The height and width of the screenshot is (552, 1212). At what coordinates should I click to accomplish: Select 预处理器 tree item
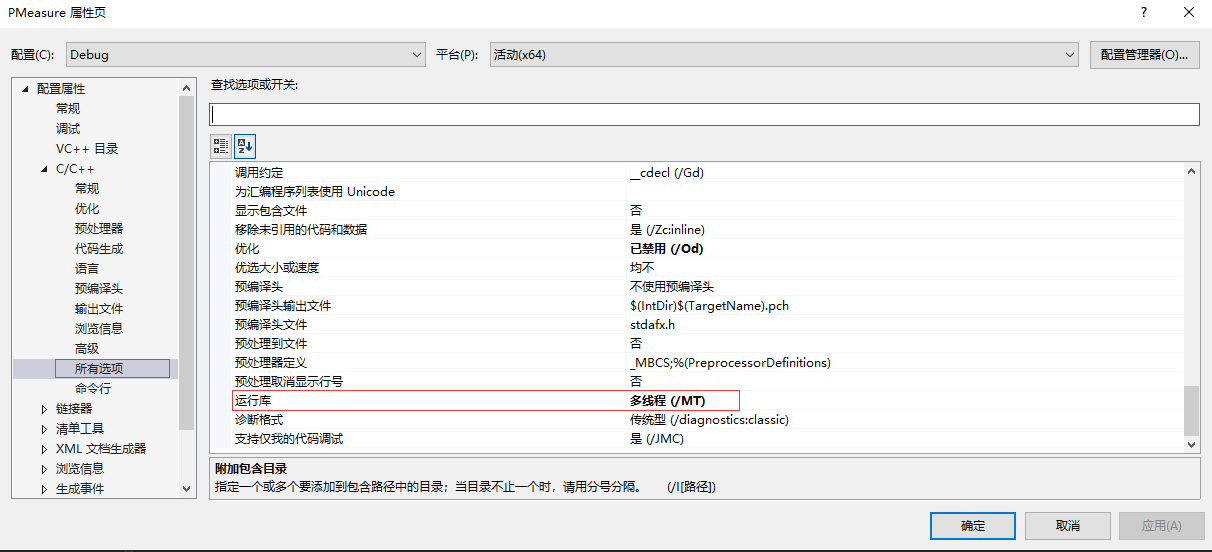[99, 229]
